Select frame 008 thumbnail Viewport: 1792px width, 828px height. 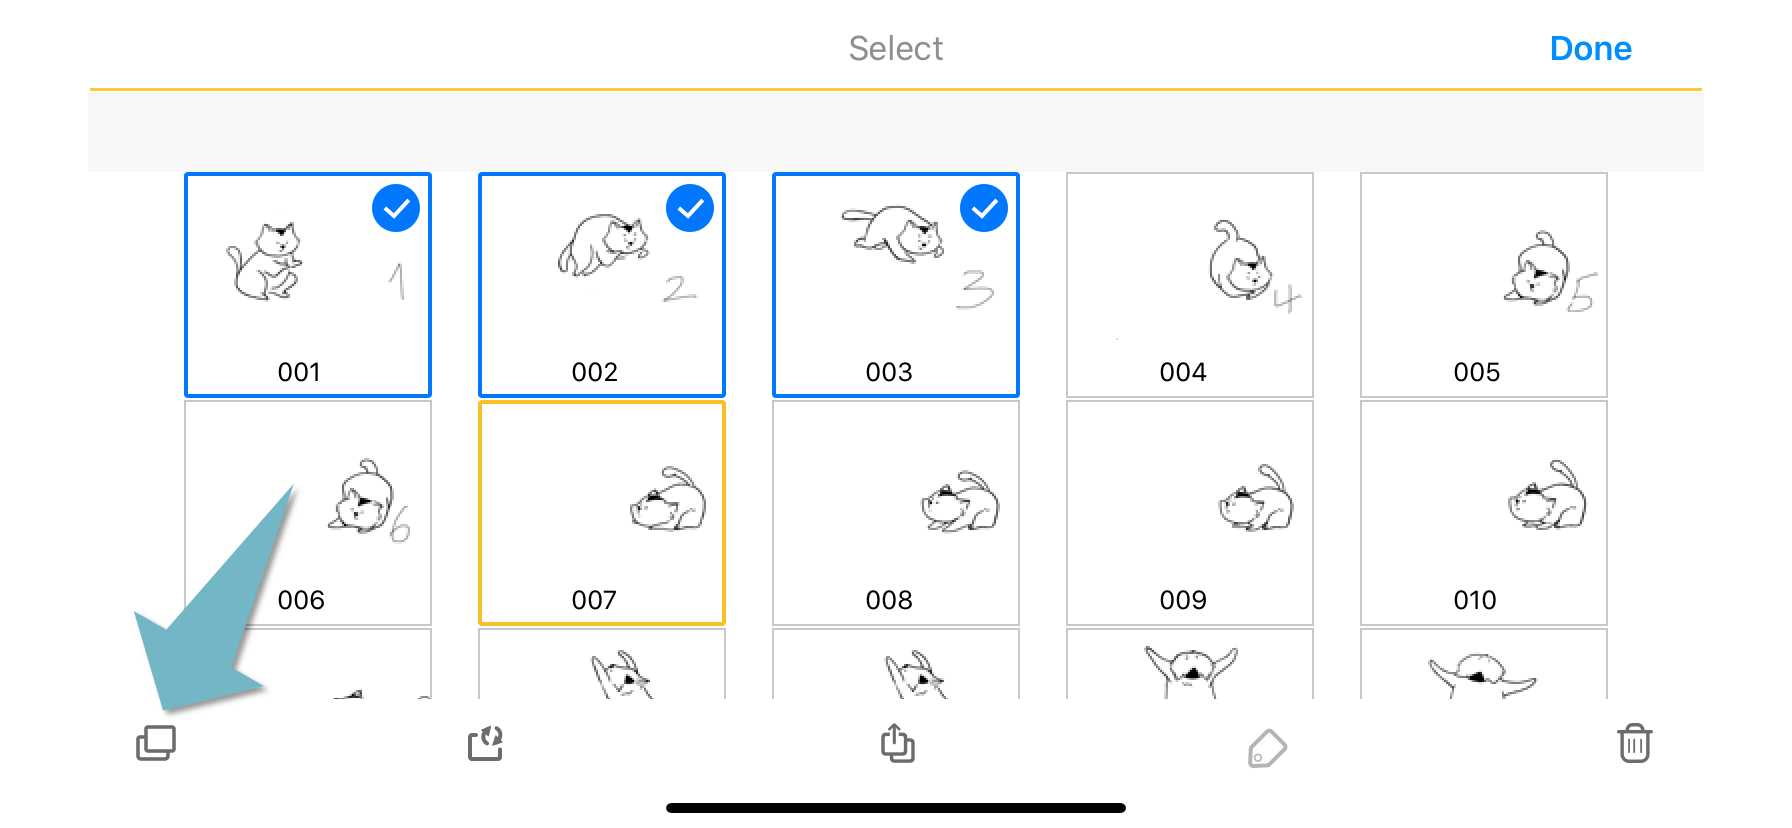[896, 513]
